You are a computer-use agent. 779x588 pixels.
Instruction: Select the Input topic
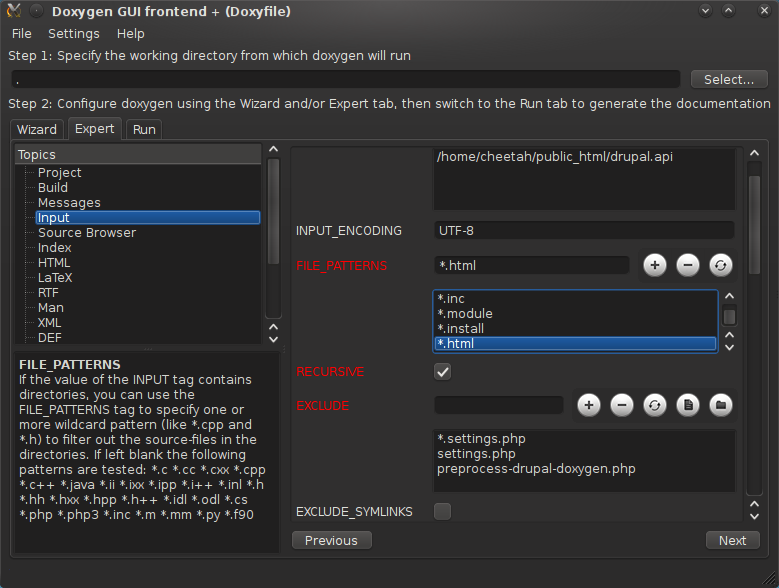pos(148,218)
